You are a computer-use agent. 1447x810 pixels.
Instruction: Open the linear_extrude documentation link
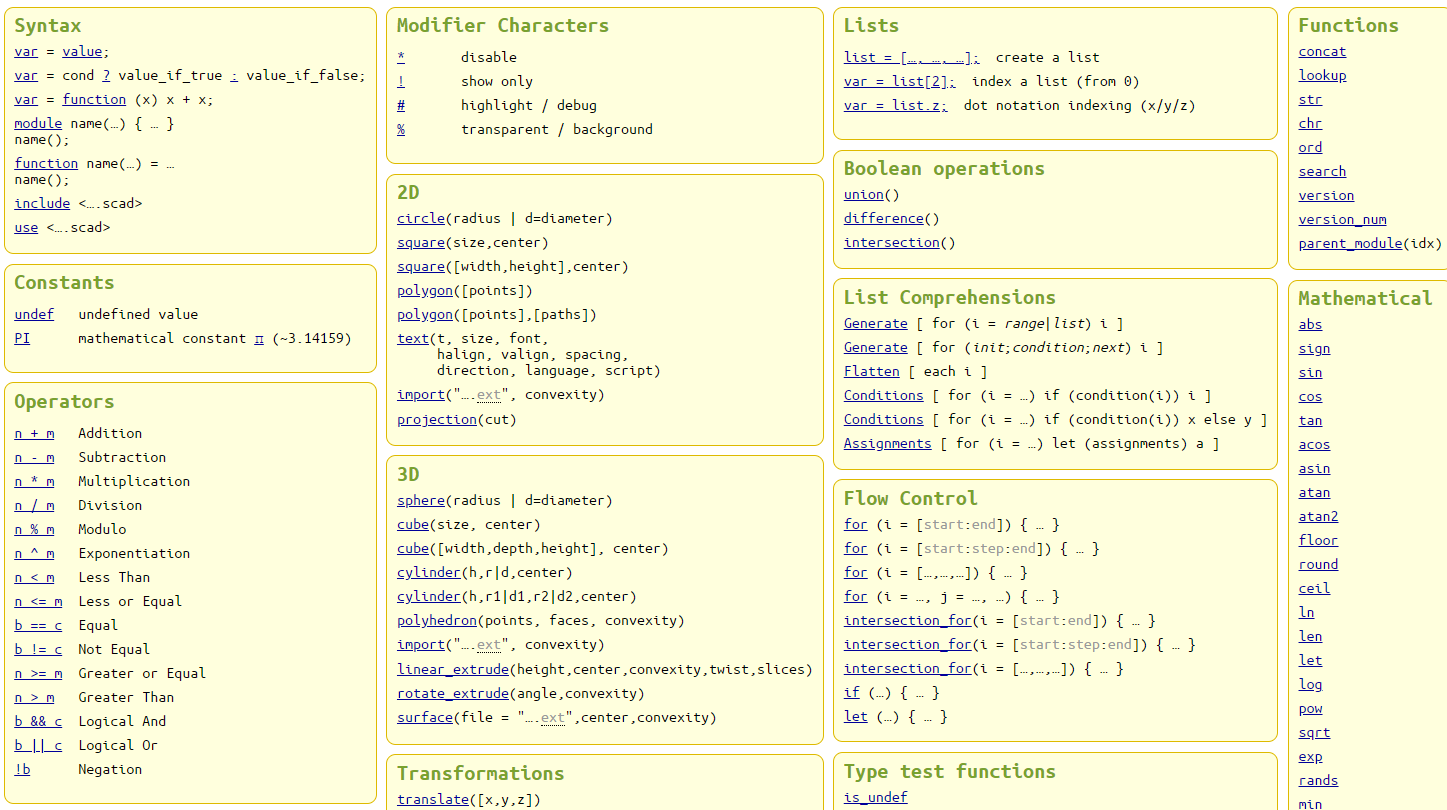click(x=452, y=670)
